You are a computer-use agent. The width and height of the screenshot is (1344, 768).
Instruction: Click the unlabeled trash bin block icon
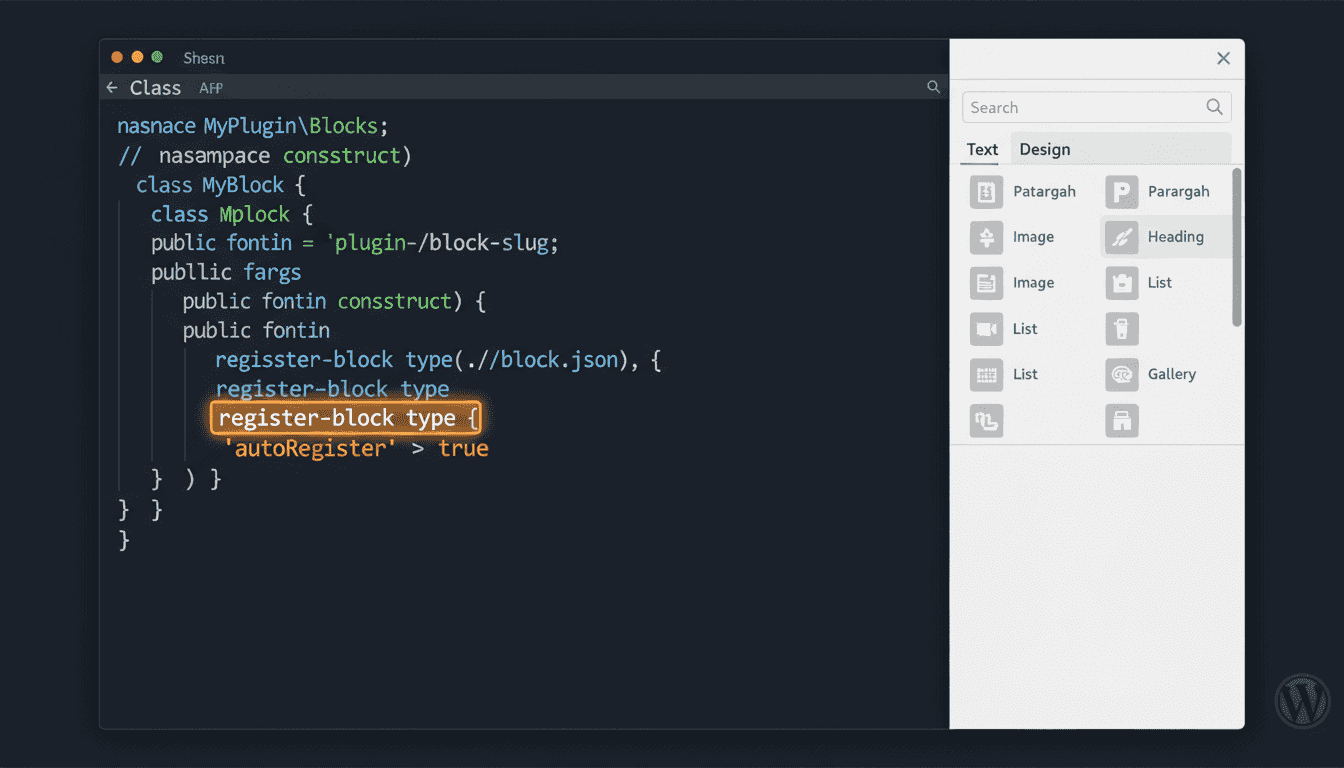1122,329
